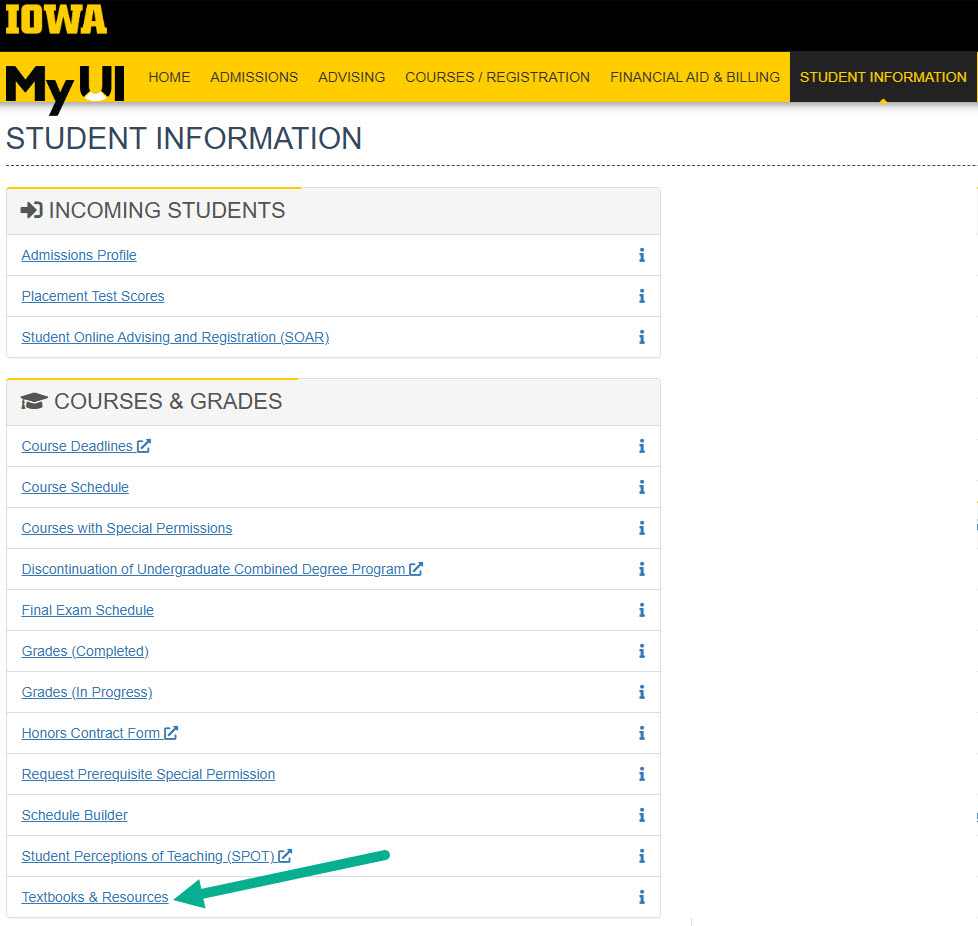
Task: Click info icon for Course Schedule row
Action: coord(642,488)
